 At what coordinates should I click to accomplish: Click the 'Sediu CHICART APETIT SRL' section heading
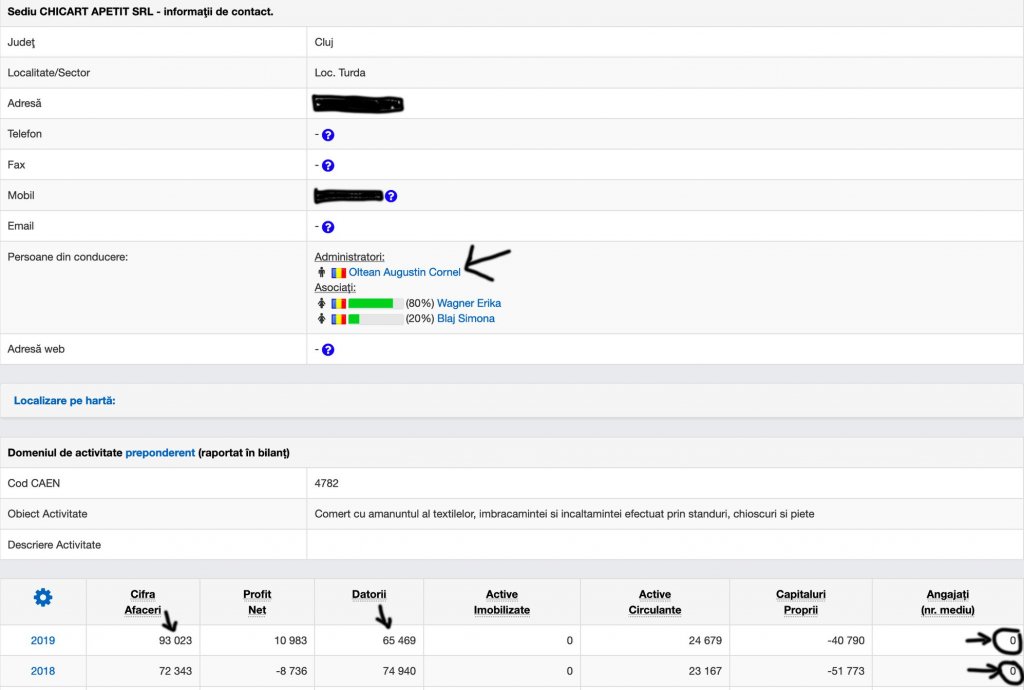point(140,12)
